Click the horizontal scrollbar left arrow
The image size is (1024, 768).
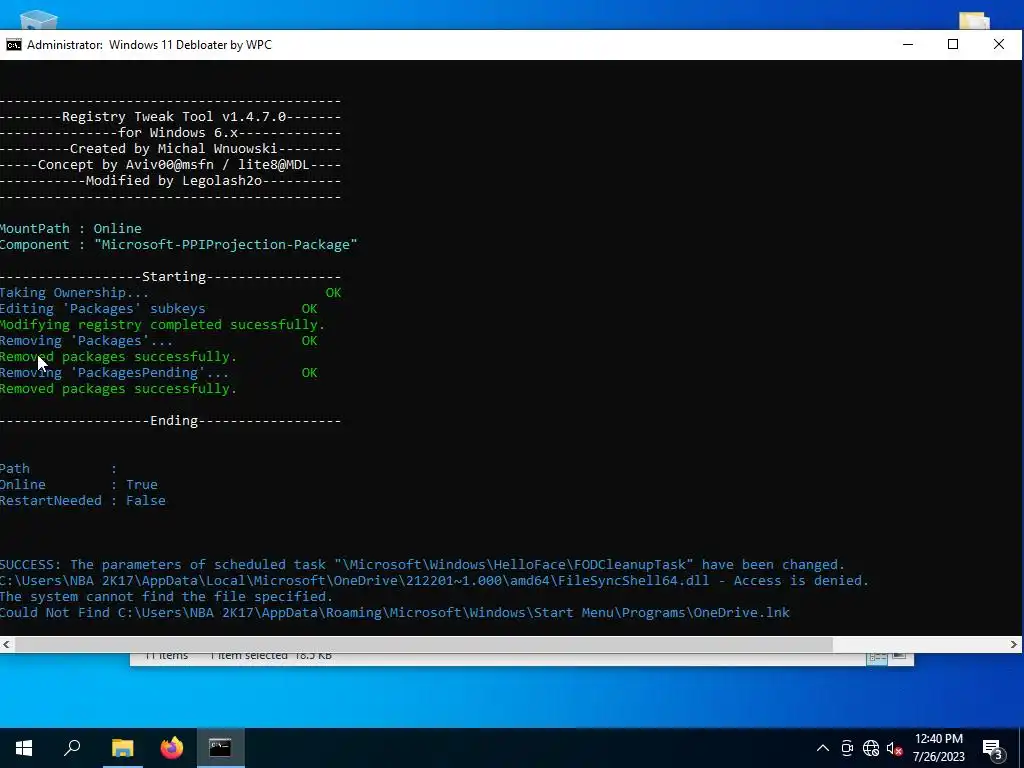click(x=6, y=644)
